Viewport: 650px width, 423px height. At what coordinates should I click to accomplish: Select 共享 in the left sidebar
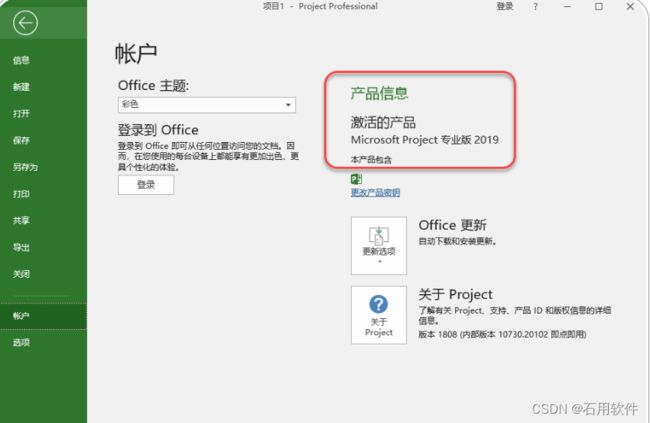click(21, 221)
